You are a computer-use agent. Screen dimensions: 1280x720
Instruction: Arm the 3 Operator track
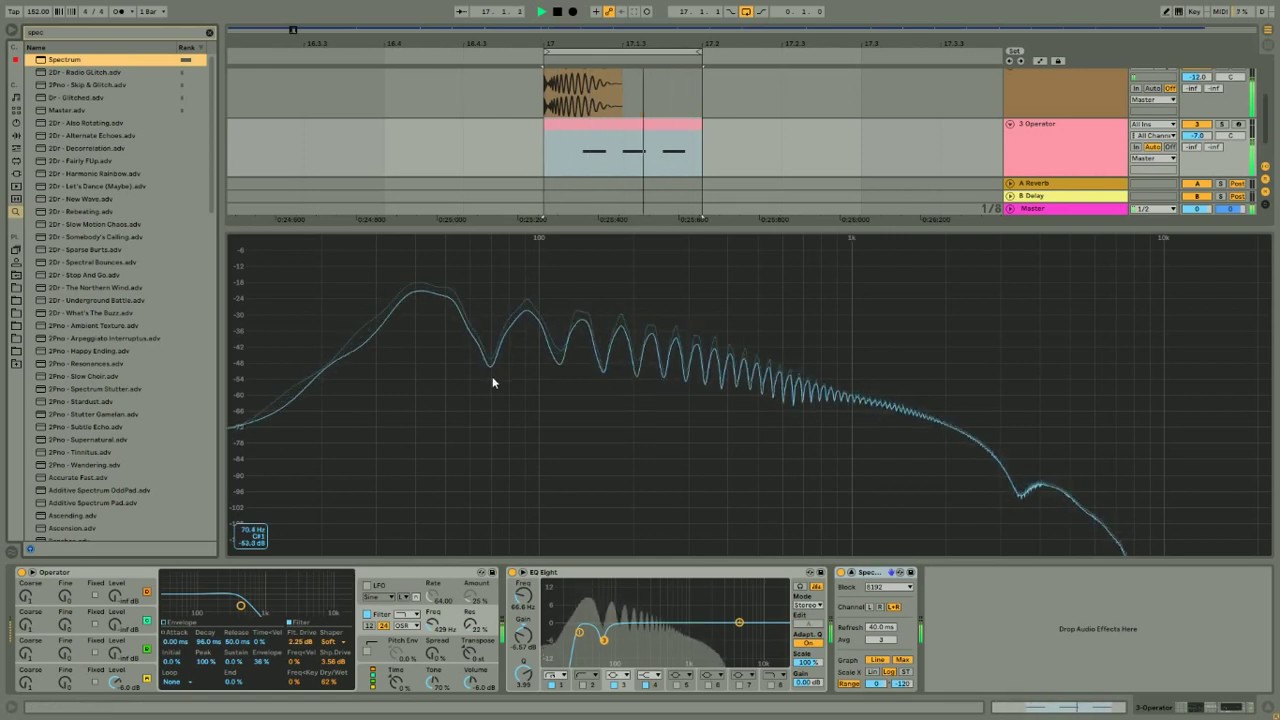[x=1239, y=124]
